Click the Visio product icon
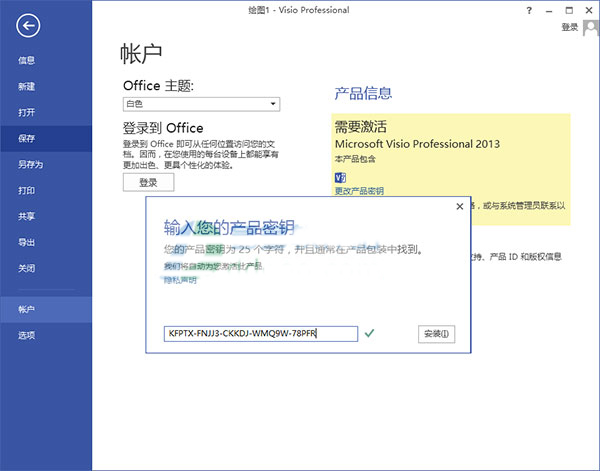The height and width of the screenshot is (471, 600). pos(340,178)
